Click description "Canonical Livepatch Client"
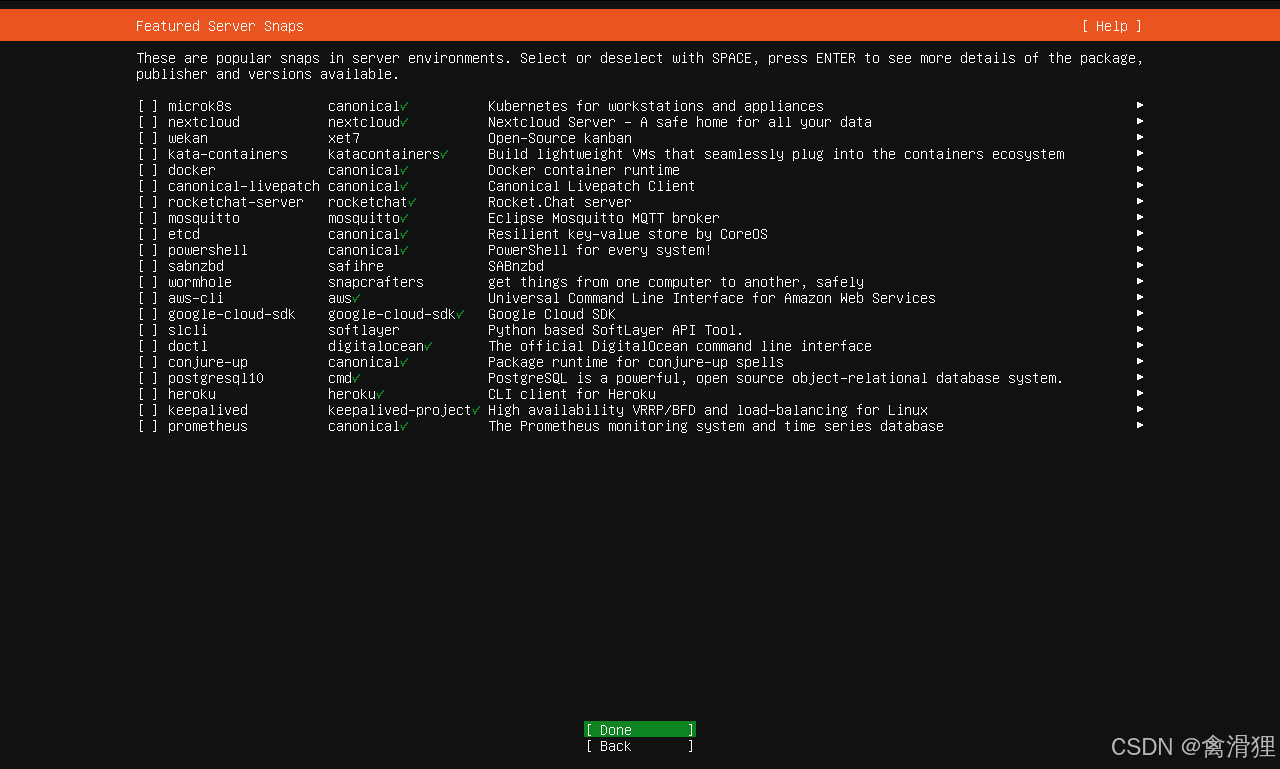Image resolution: width=1280 pixels, height=769 pixels. (x=592, y=186)
